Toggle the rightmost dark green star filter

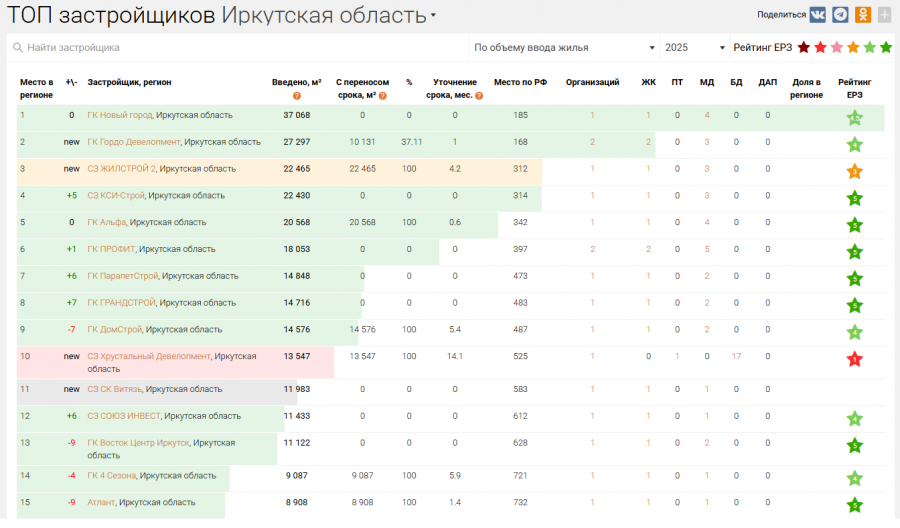coord(885,47)
